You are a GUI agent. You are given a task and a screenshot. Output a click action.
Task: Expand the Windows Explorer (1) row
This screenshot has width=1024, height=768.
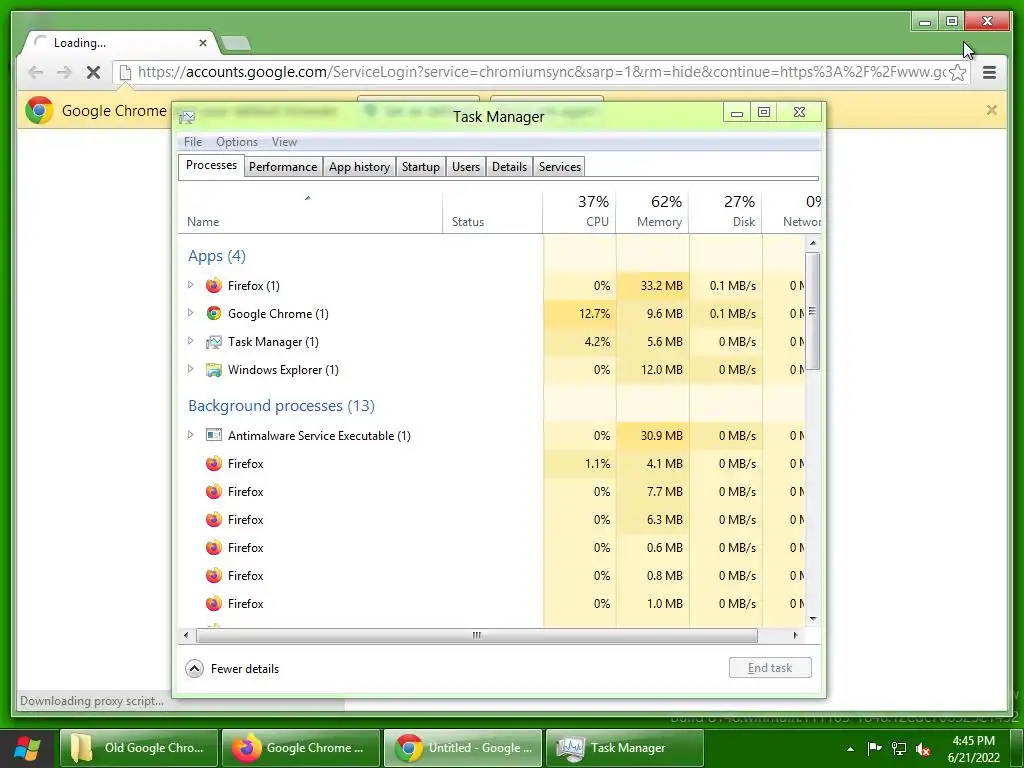(x=190, y=369)
